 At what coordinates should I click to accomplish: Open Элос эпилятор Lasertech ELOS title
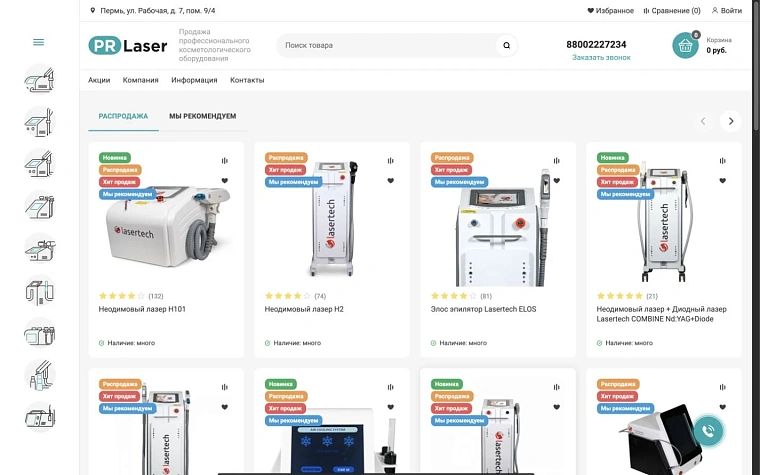pos(483,309)
